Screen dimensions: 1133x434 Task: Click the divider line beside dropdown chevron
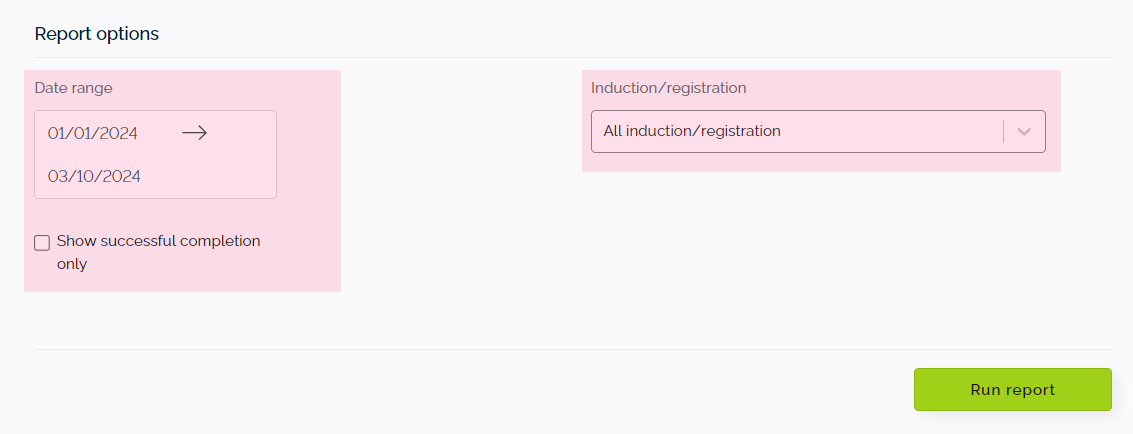click(x=1004, y=131)
